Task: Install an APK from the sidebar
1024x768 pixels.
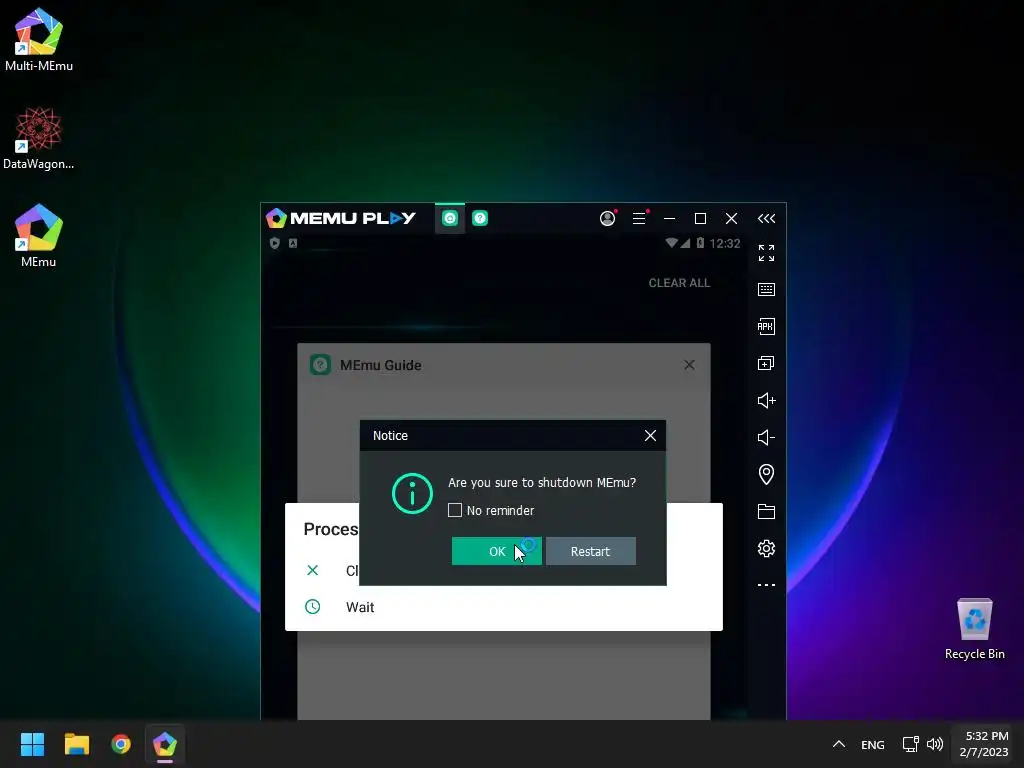Action: (x=767, y=327)
